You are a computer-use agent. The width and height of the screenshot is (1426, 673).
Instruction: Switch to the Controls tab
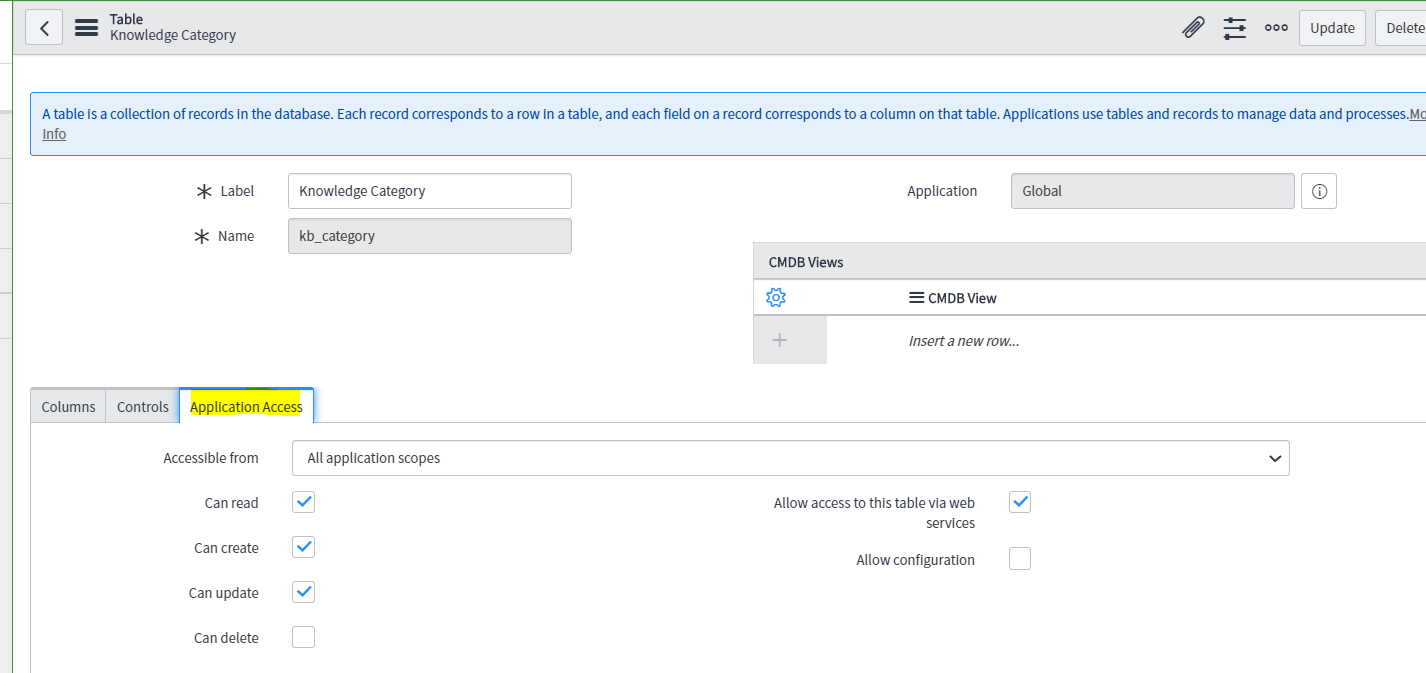pos(141,406)
